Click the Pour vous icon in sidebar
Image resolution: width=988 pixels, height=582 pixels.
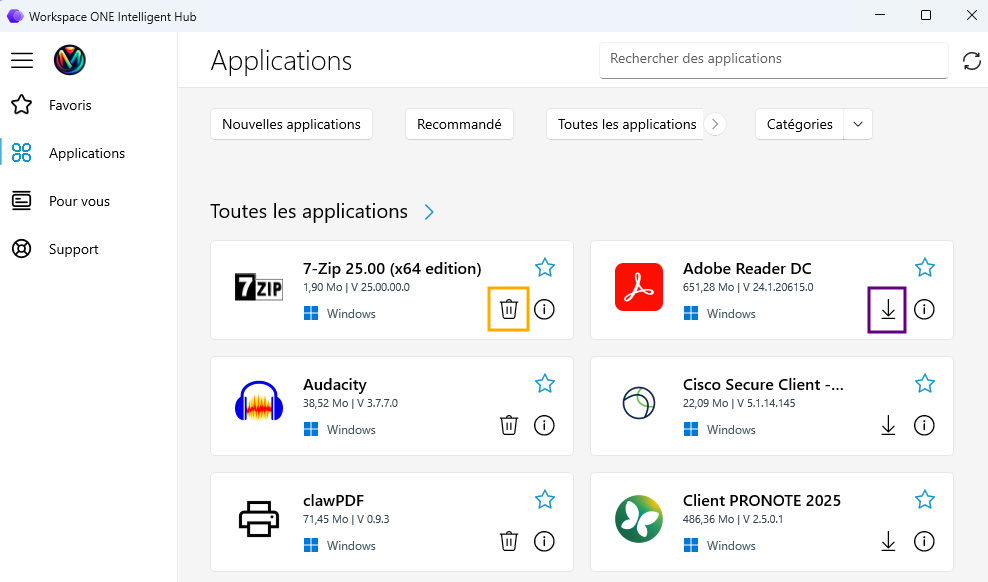coord(21,201)
